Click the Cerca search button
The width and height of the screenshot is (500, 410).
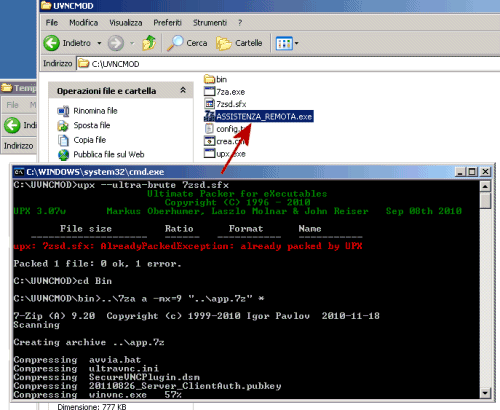[187, 43]
